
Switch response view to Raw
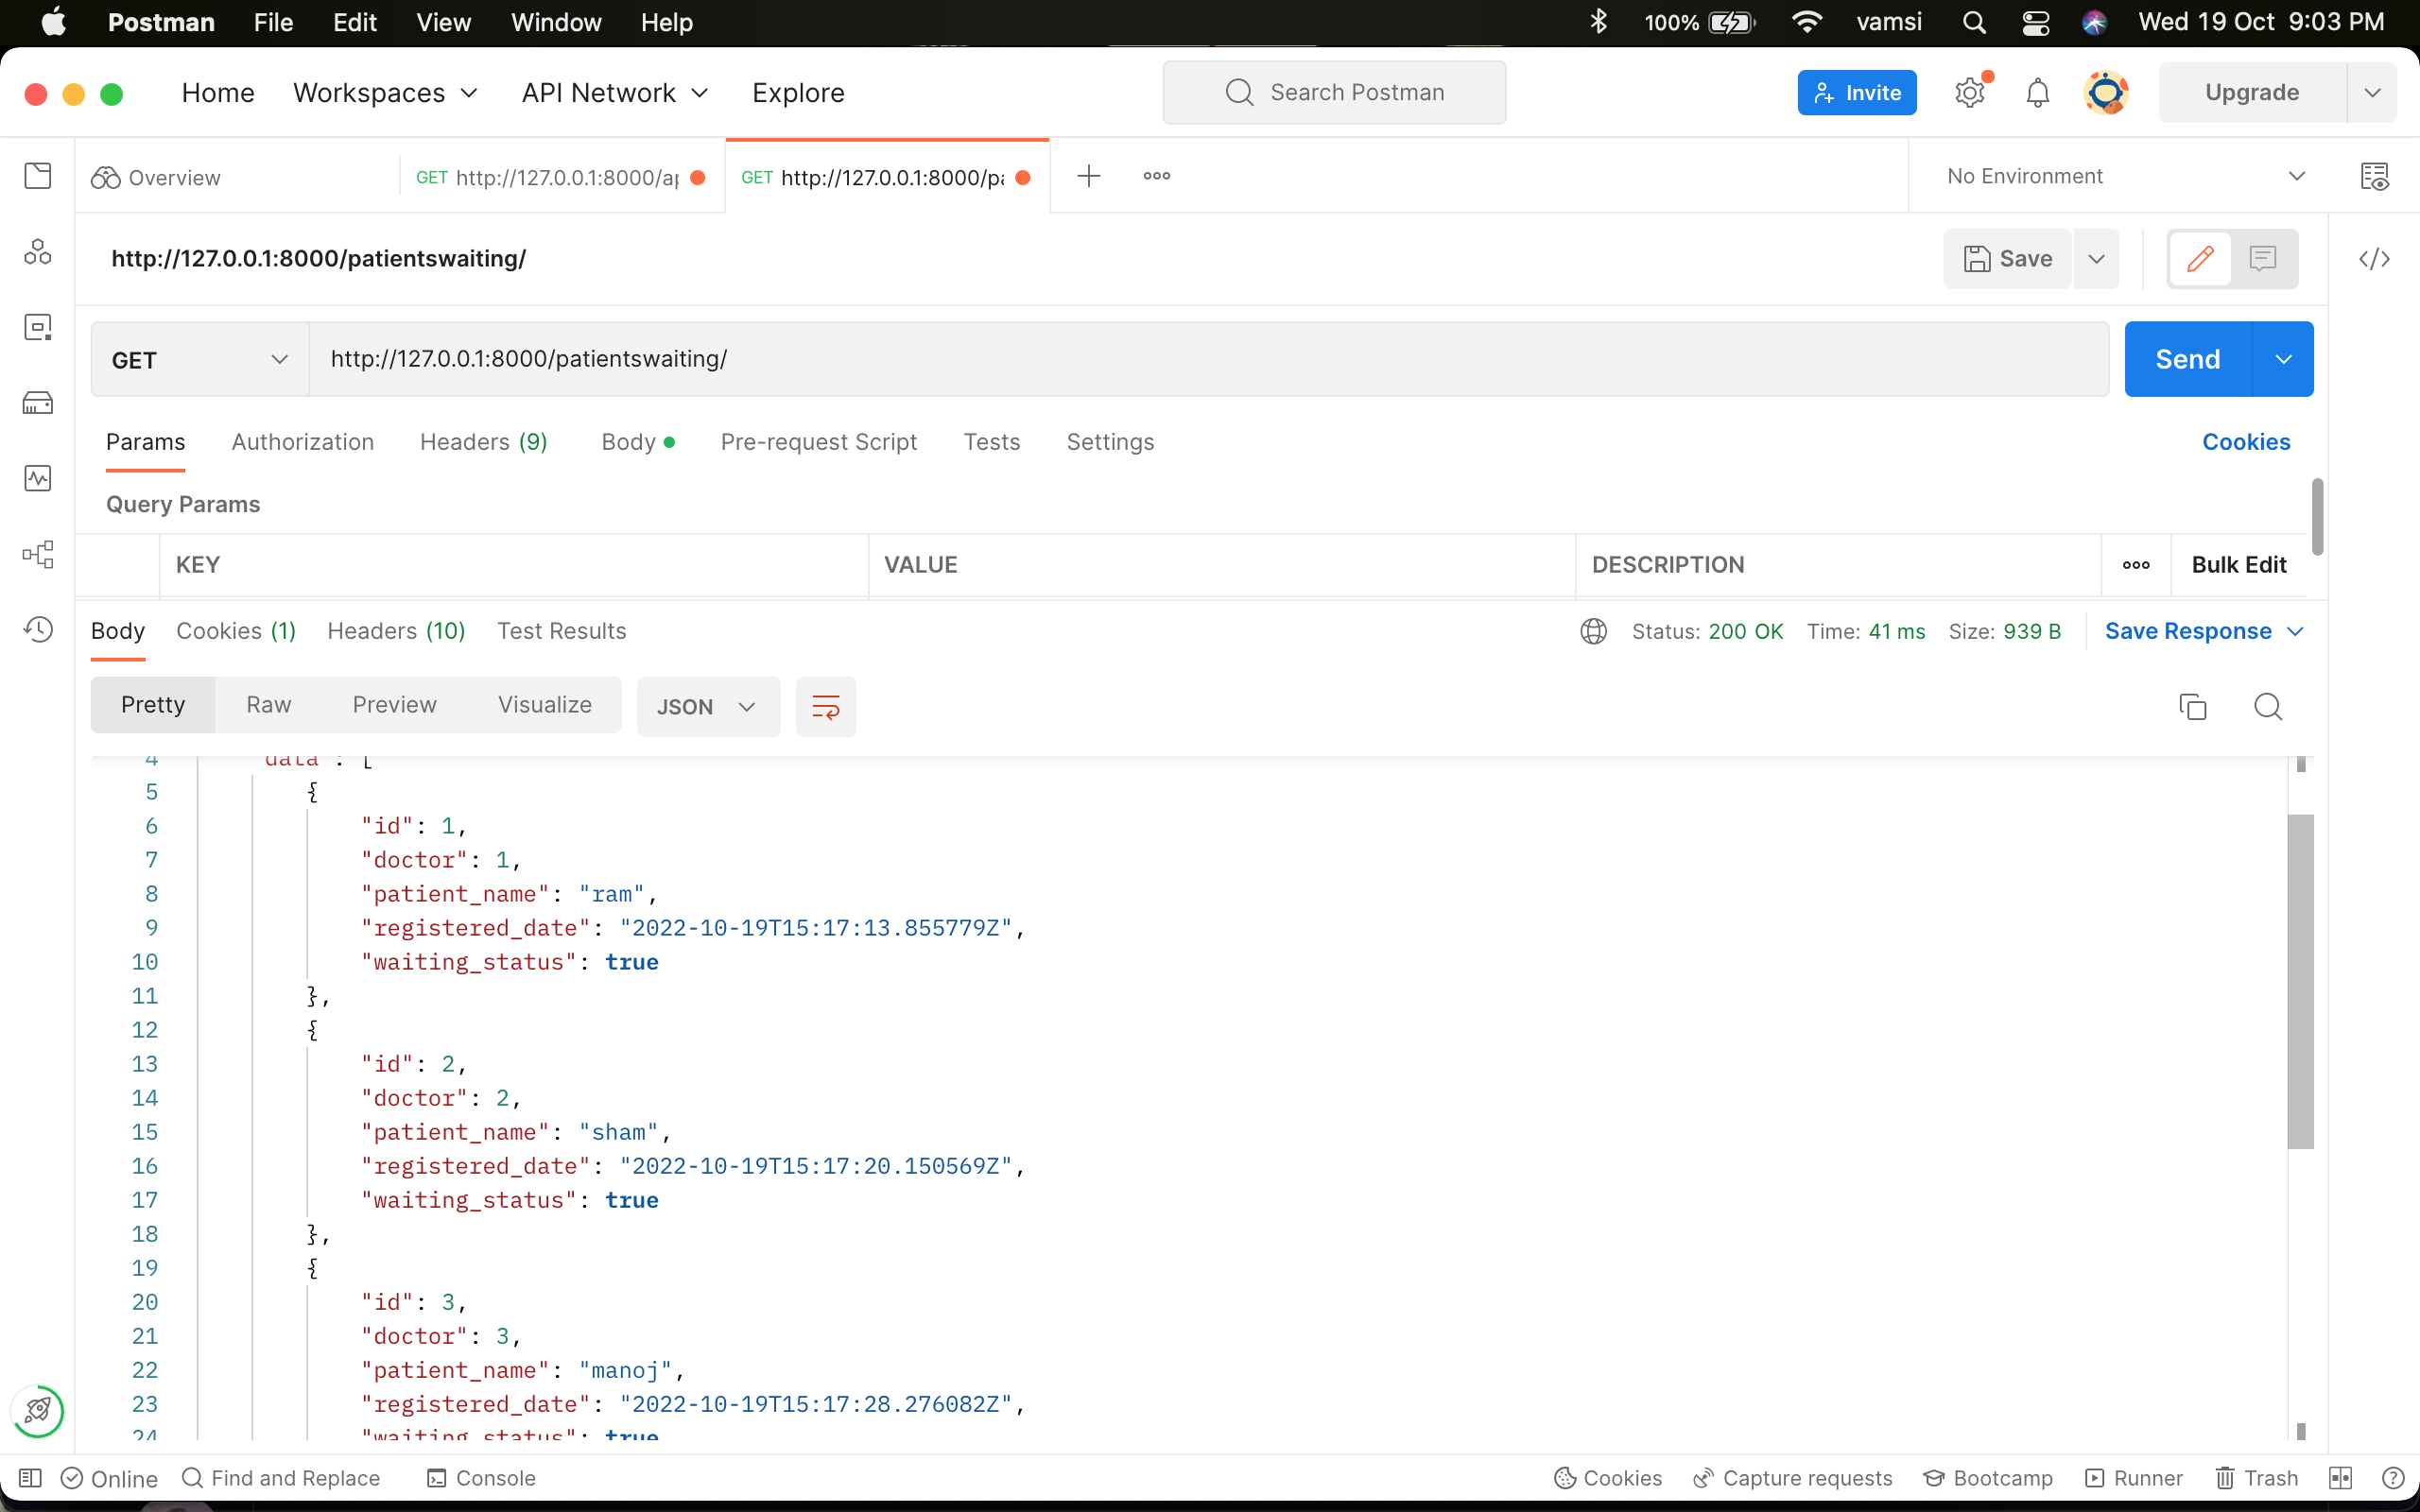tap(267, 704)
